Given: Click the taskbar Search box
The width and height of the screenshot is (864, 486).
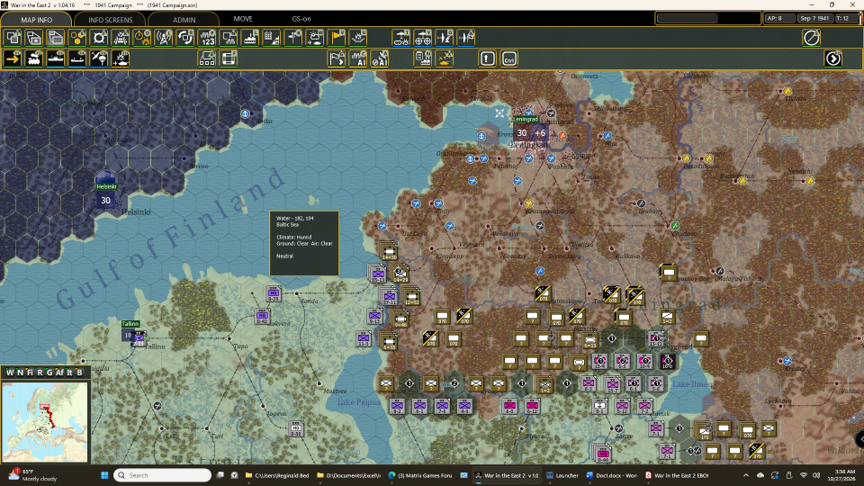Looking at the screenshot, I should pos(163,475).
